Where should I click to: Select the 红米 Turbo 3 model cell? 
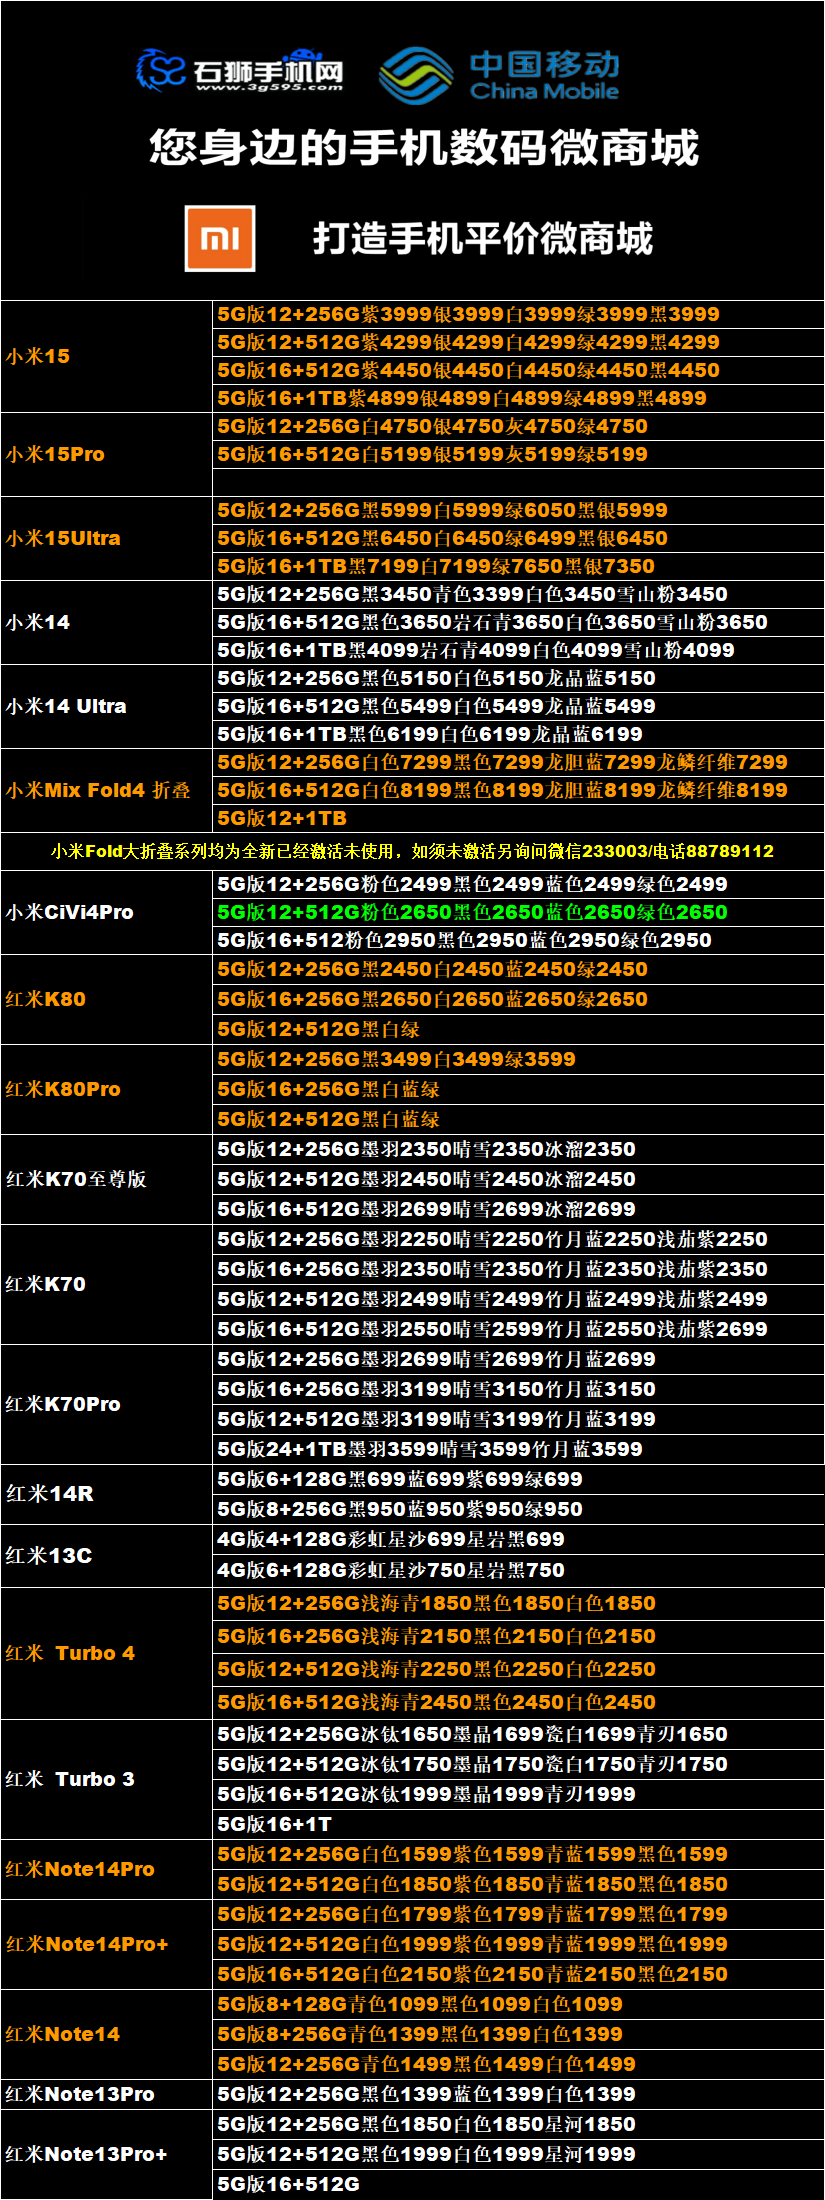click(x=107, y=1779)
